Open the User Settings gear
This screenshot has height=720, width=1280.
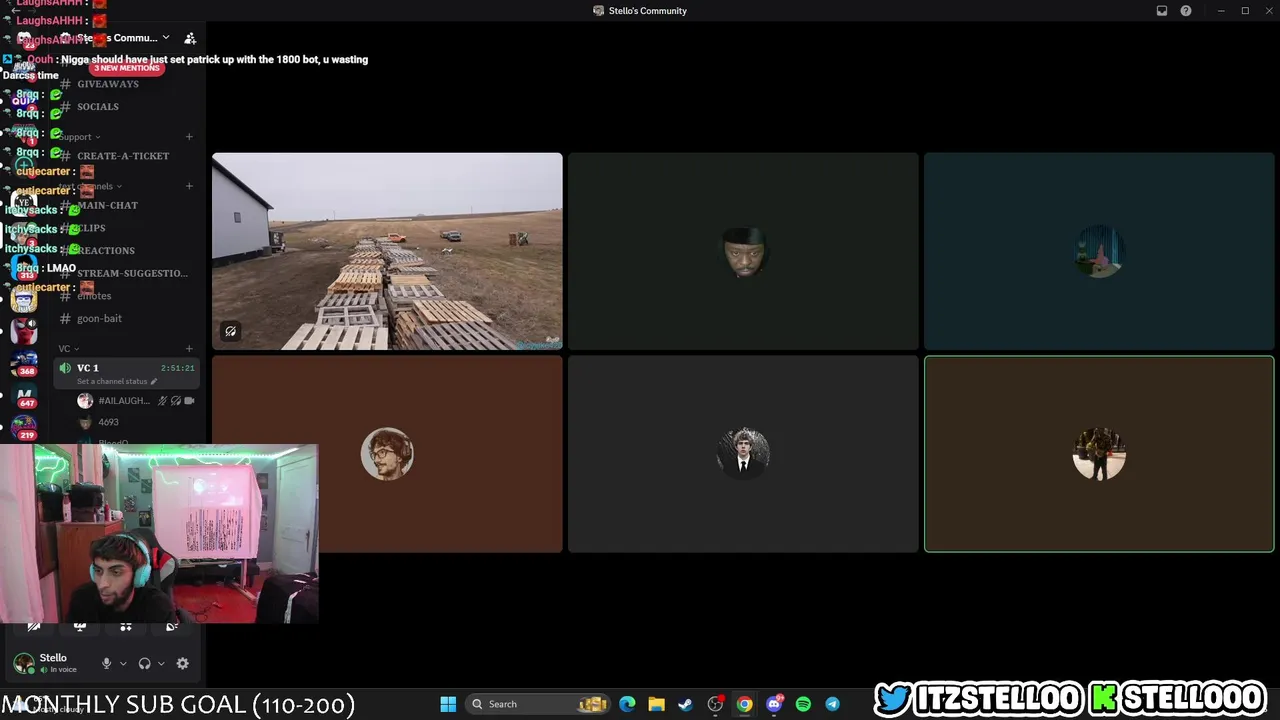[182, 663]
